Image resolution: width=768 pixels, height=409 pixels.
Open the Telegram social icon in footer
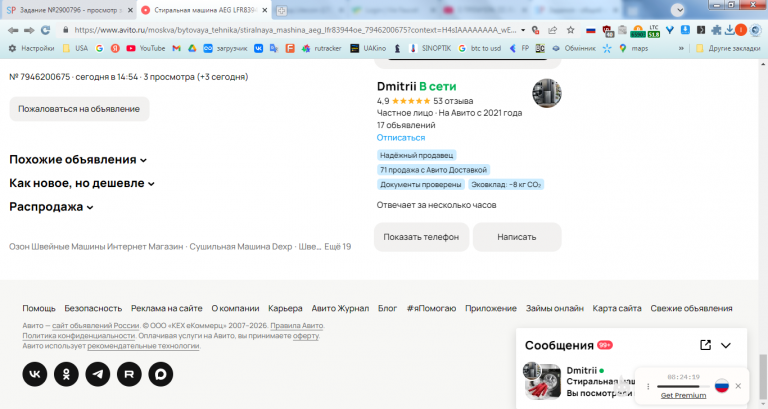pos(98,374)
